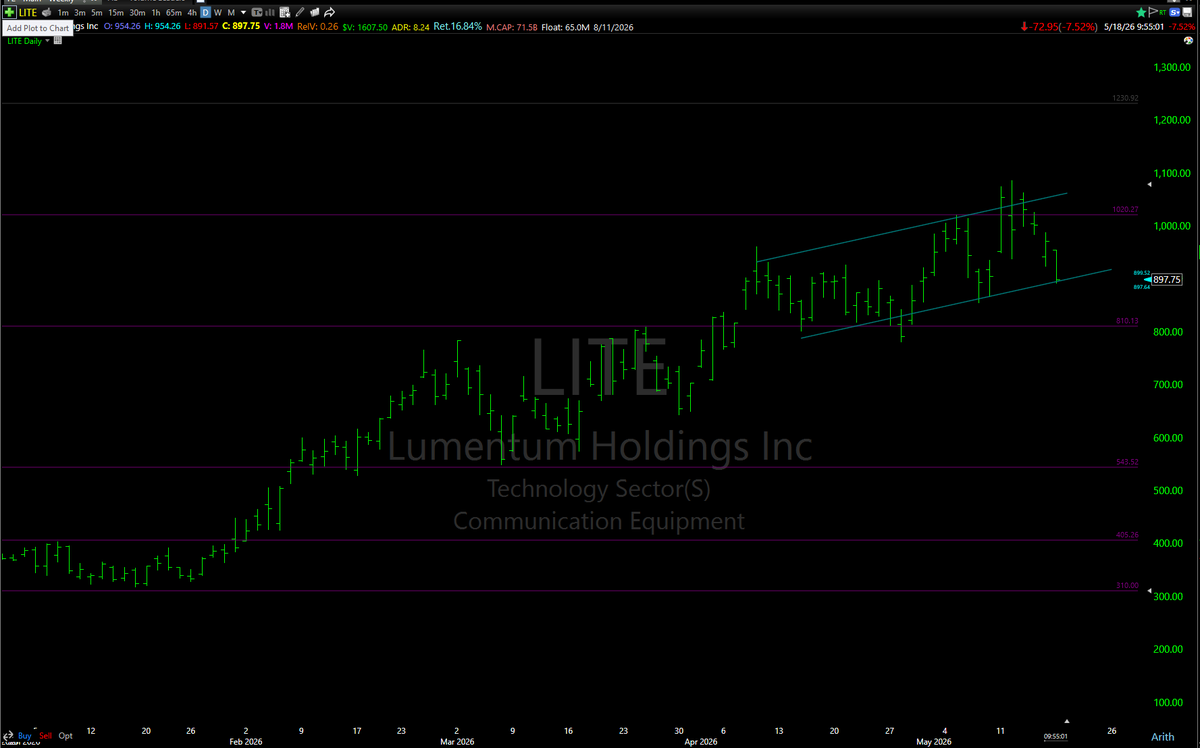Screen dimensions: 1200x748
Task: Click the save chart disk icon
Action: (x=1187, y=13)
